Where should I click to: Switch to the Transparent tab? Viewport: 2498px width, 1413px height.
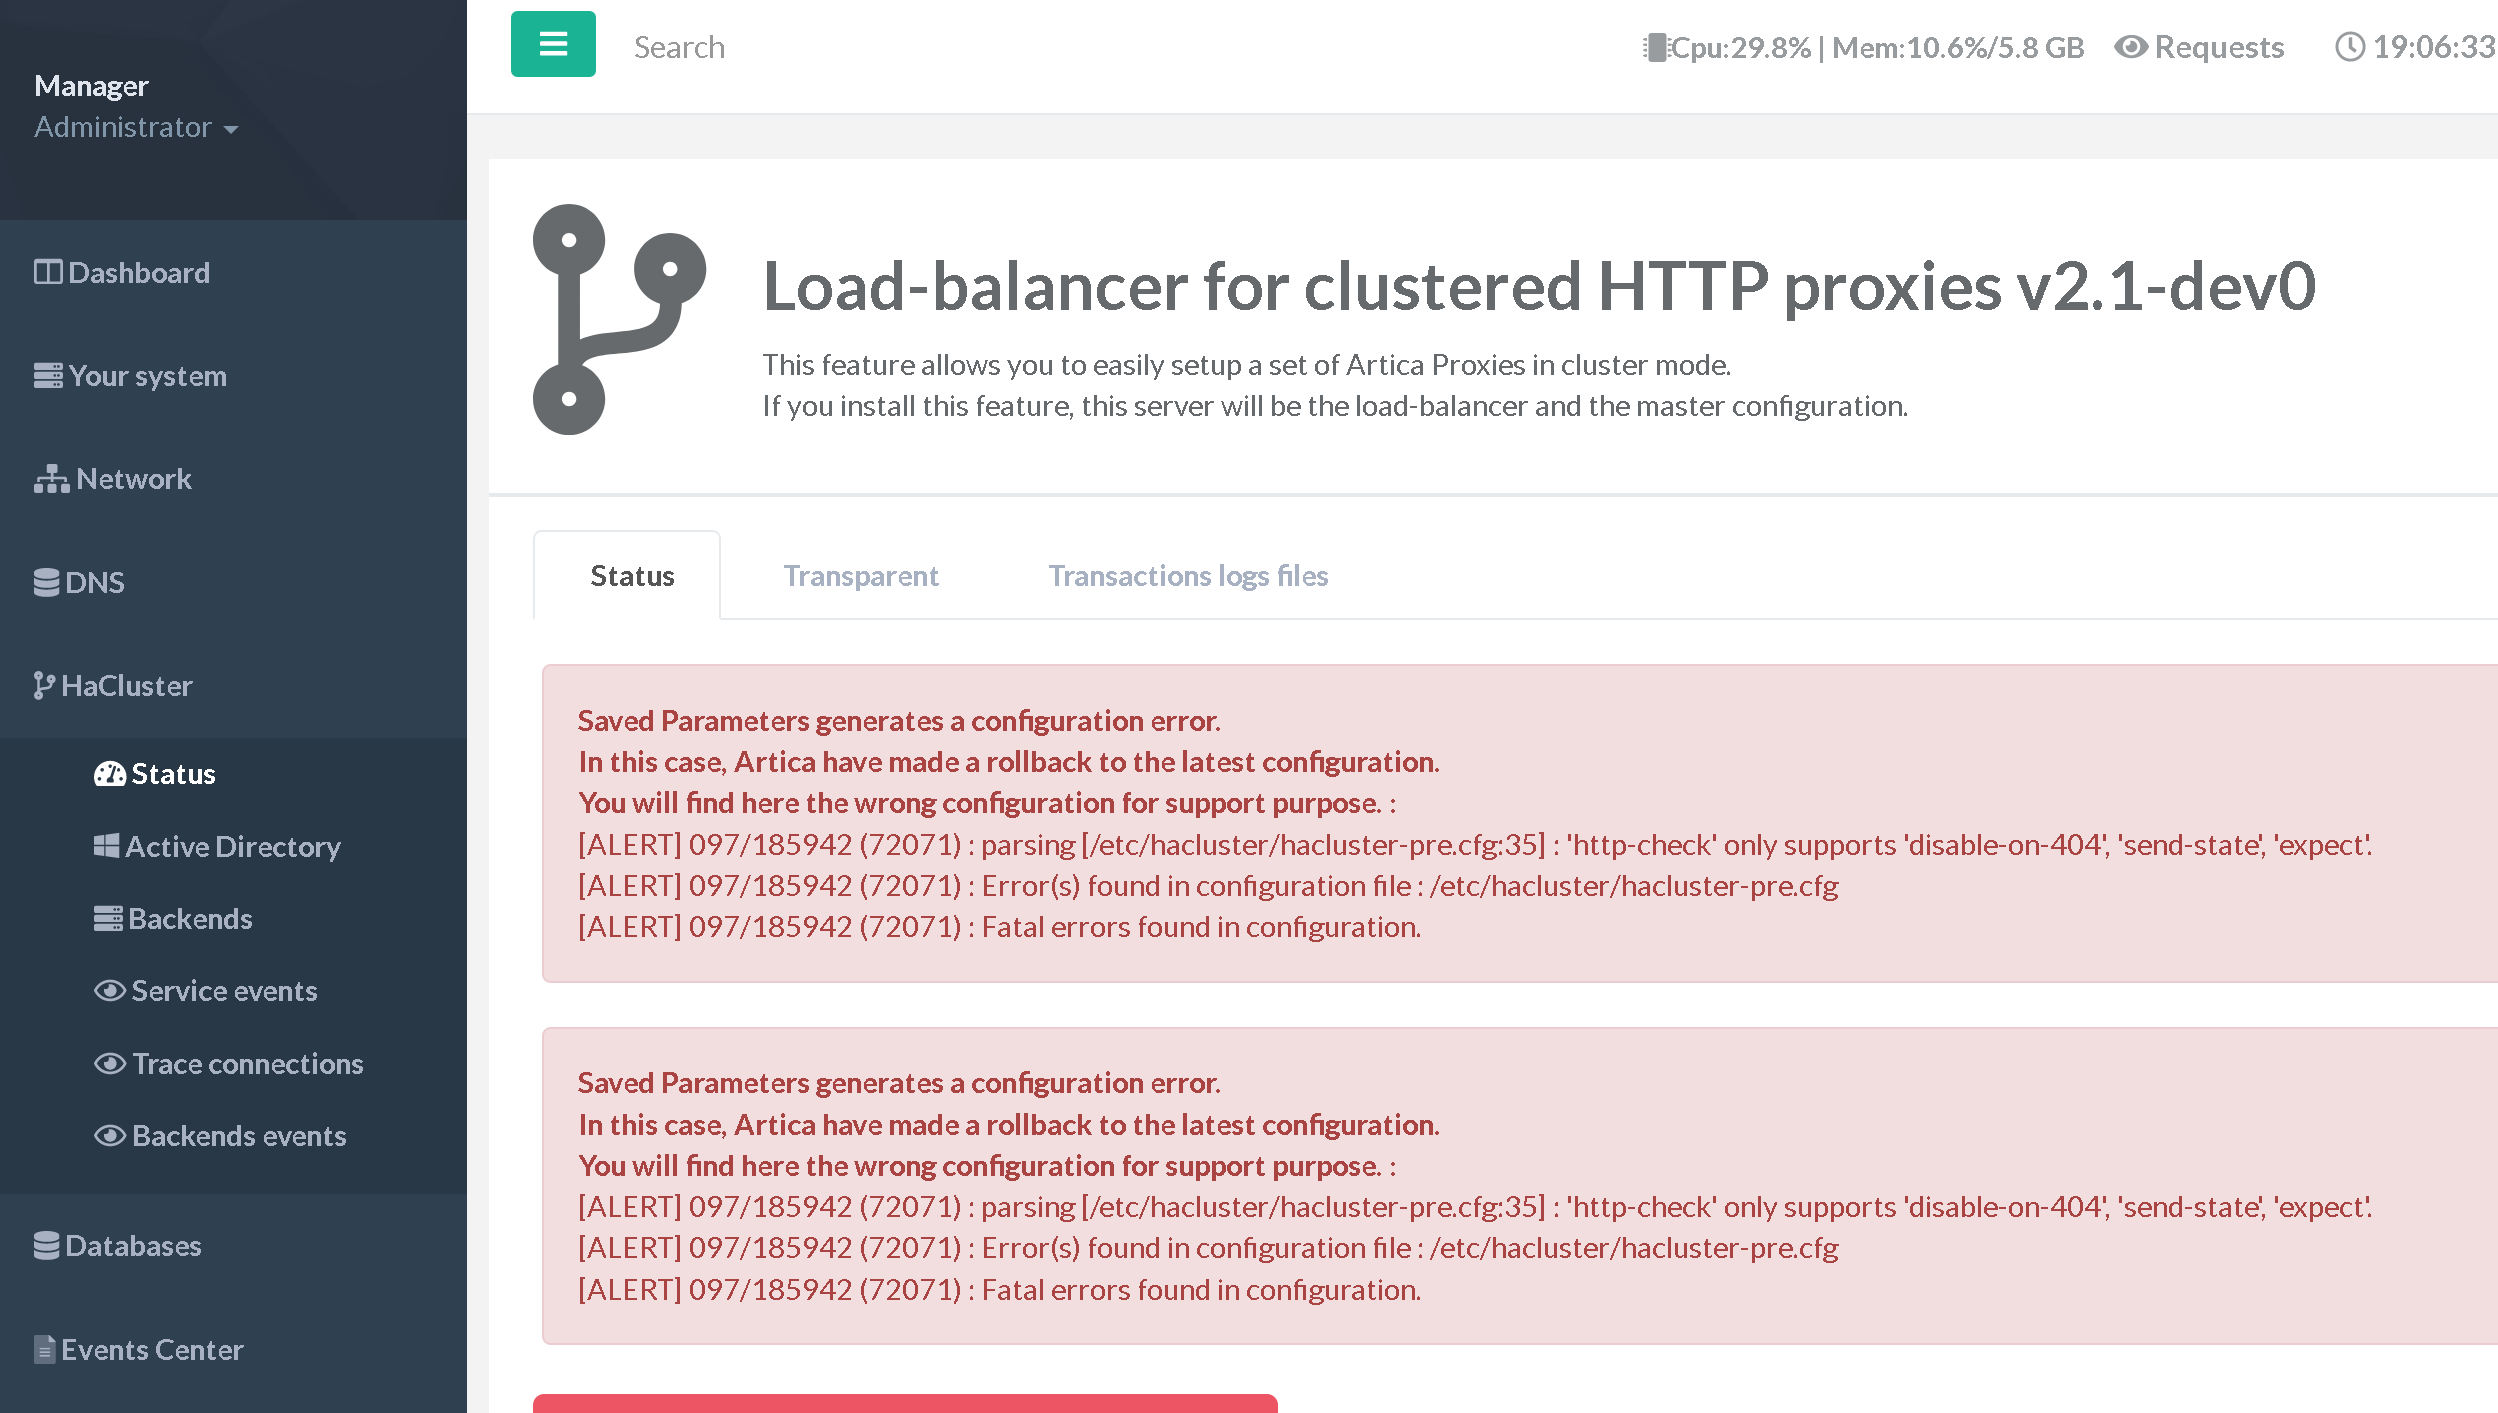(860, 576)
